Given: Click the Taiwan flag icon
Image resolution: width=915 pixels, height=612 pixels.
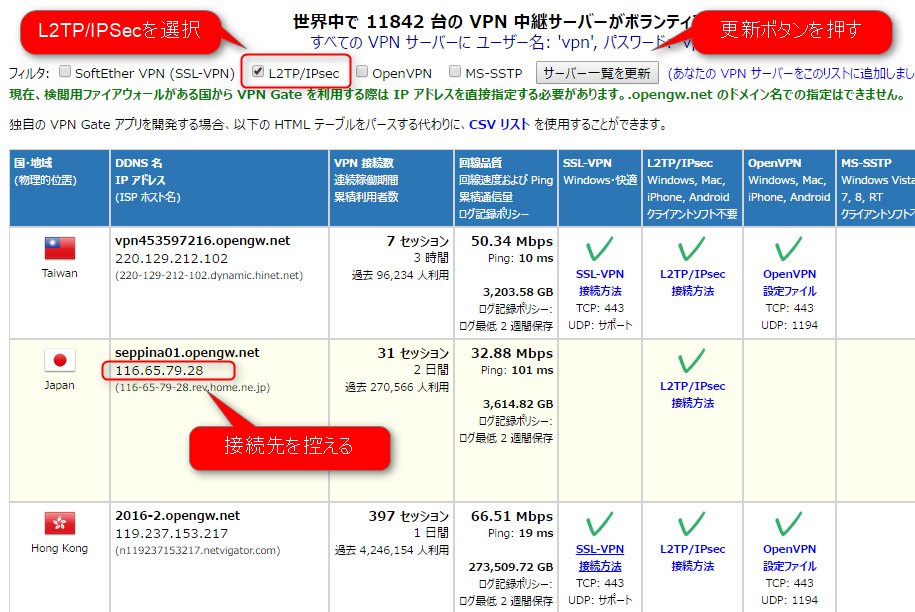Looking at the screenshot, I should pyautogui.click(x=60, y=248).
